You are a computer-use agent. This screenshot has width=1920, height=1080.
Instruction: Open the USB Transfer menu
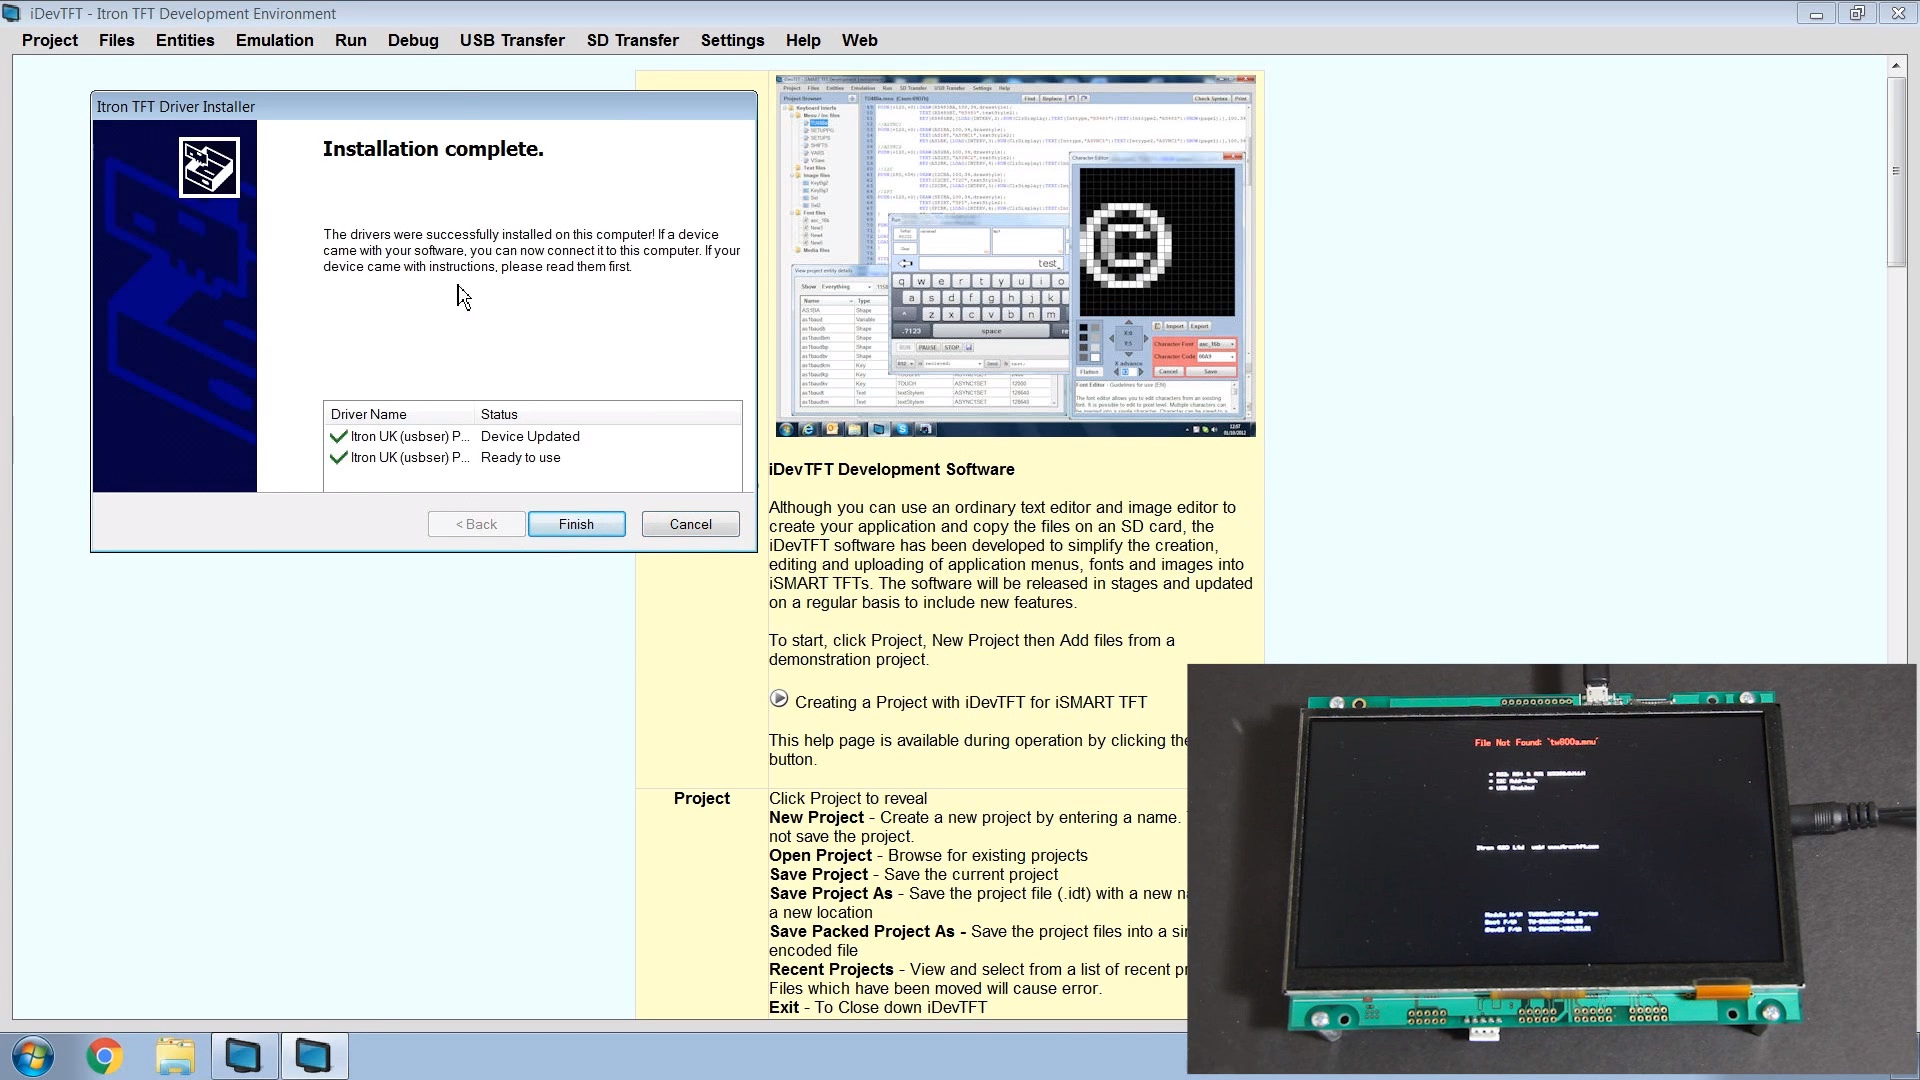(x=512, y=40)
